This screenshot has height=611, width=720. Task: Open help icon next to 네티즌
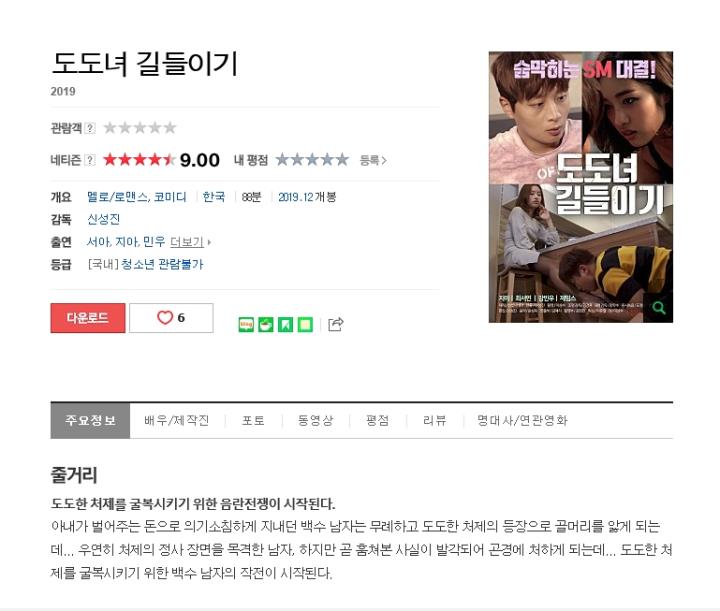pyautogui.click(x=90, y=160)
